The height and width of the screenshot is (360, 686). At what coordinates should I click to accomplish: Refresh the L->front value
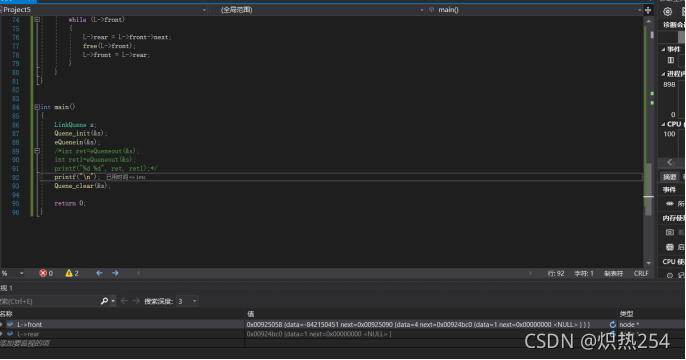coord(612,325)
